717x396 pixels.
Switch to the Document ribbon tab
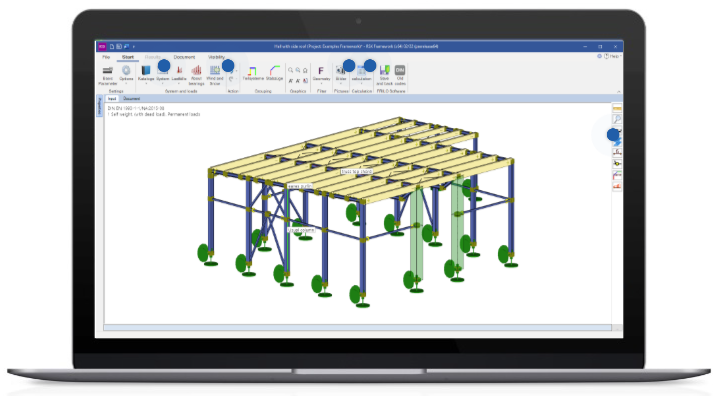point(184,57)
